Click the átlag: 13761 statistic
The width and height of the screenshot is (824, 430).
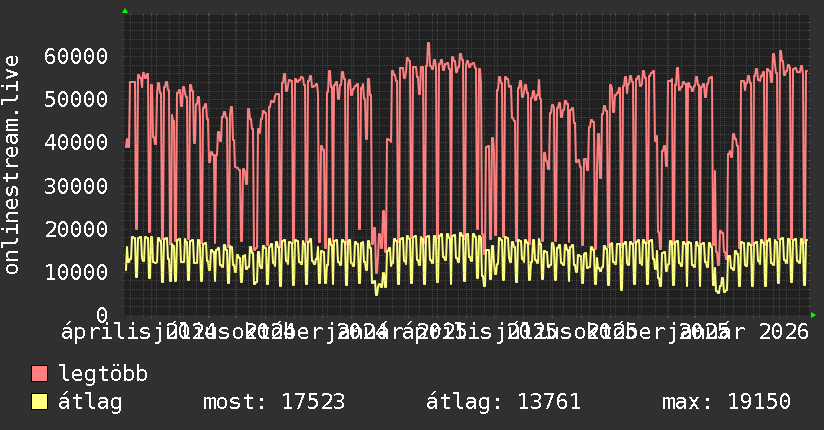point(503,402)
